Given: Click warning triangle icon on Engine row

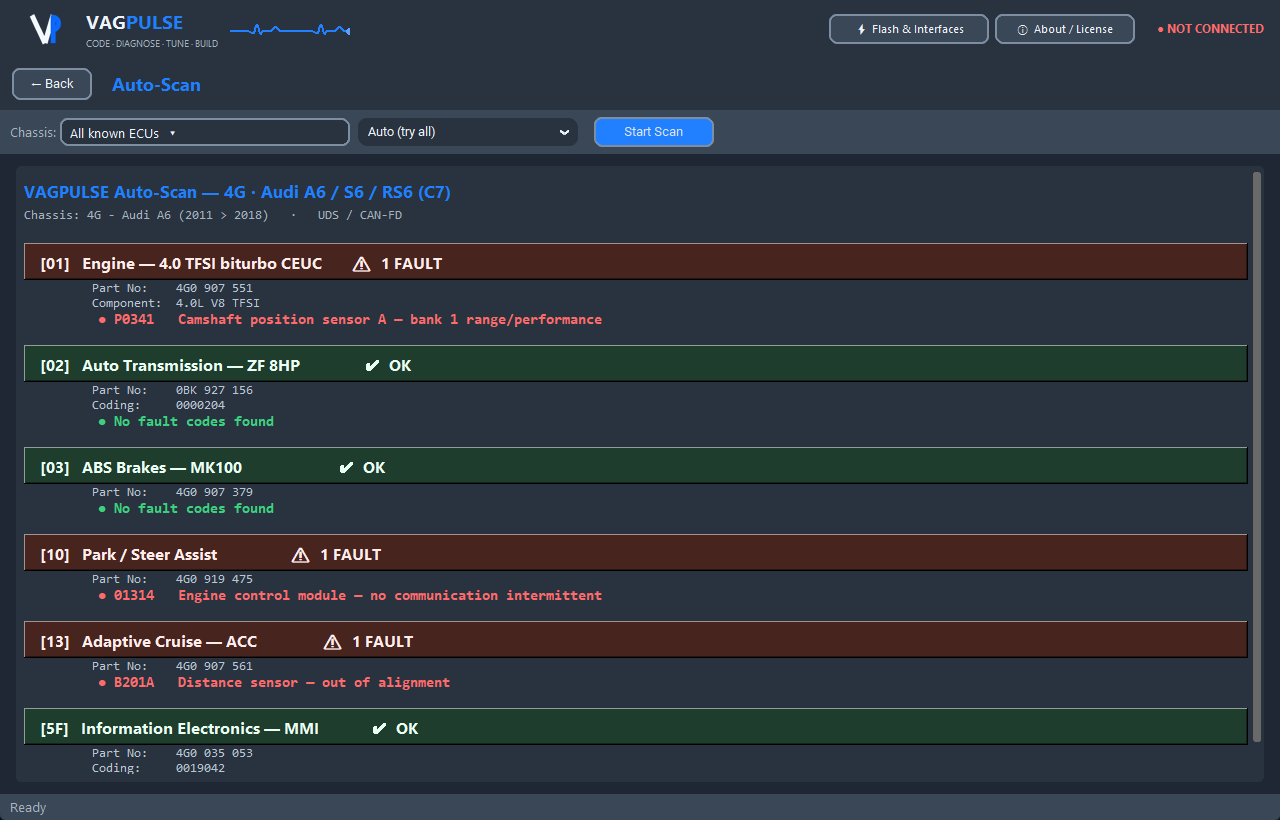Looking at the screenshot, I should point(361,264).
